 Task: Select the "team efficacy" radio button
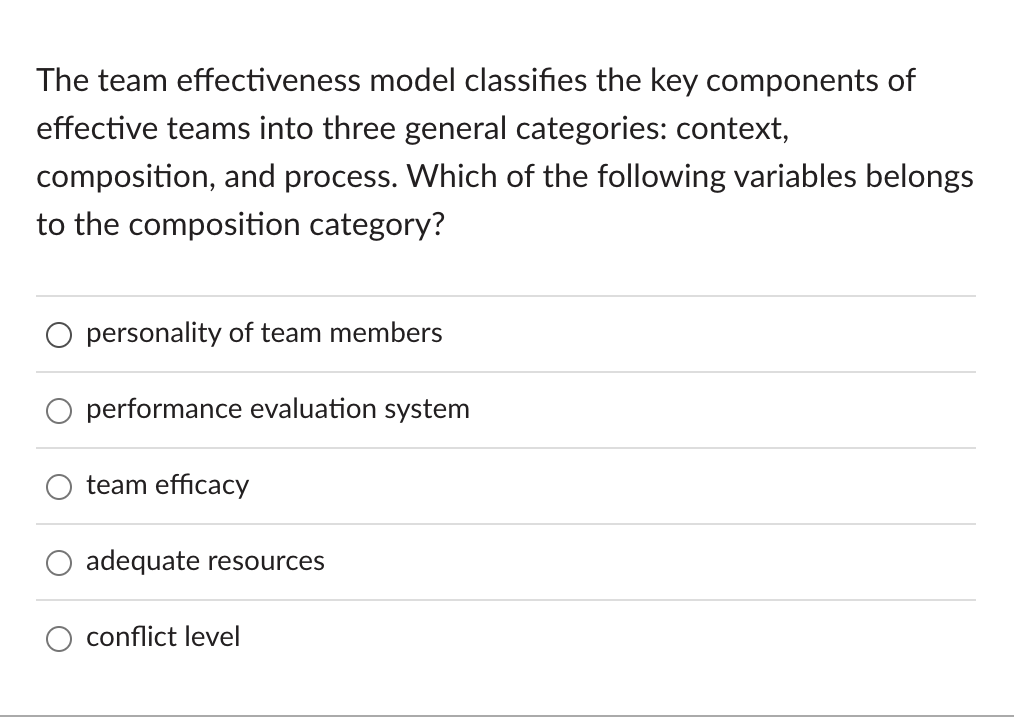point(59,487)
